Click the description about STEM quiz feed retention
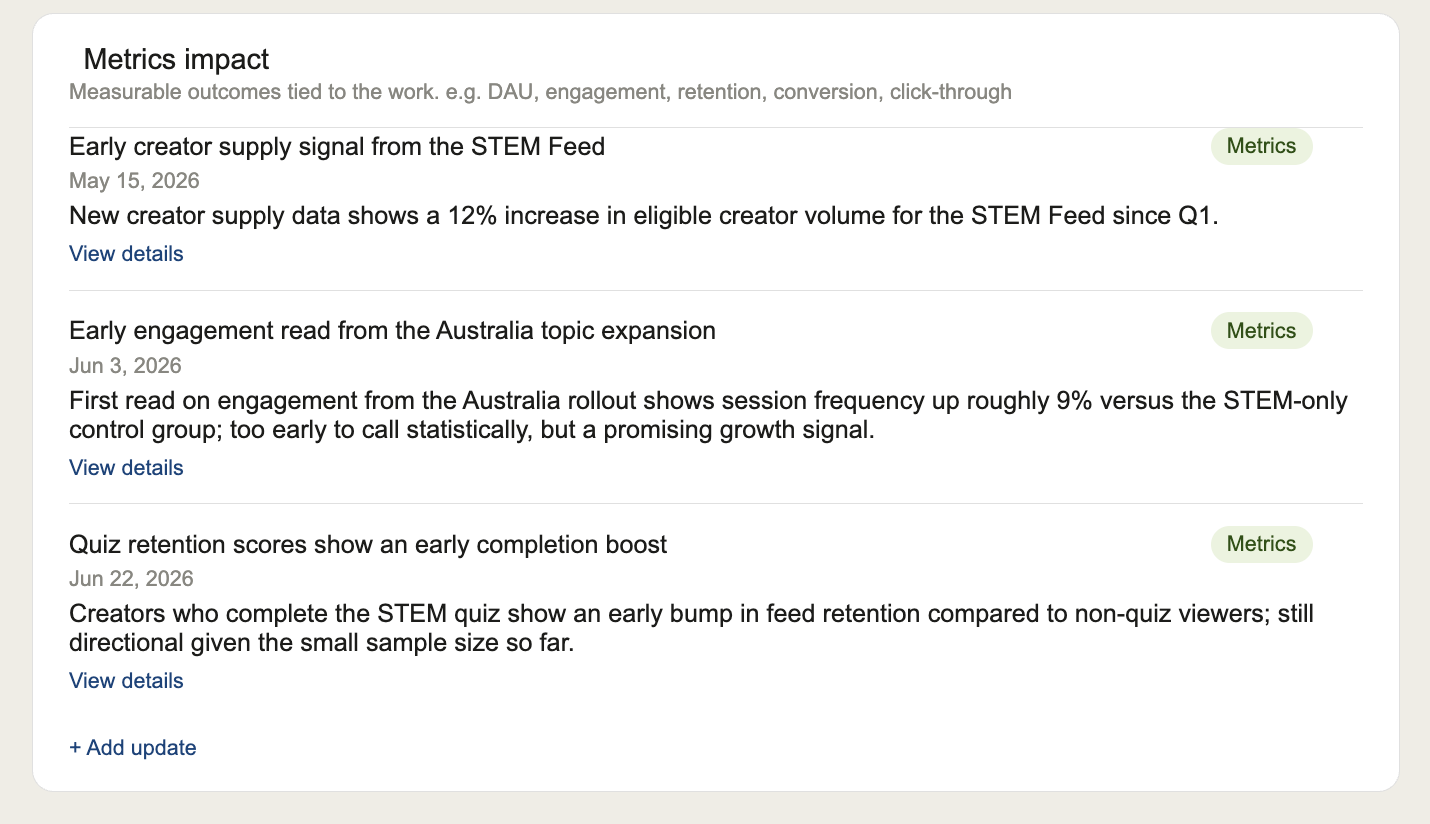The height and width of the screenshot is (824, 1430). [x=691, y=629]
